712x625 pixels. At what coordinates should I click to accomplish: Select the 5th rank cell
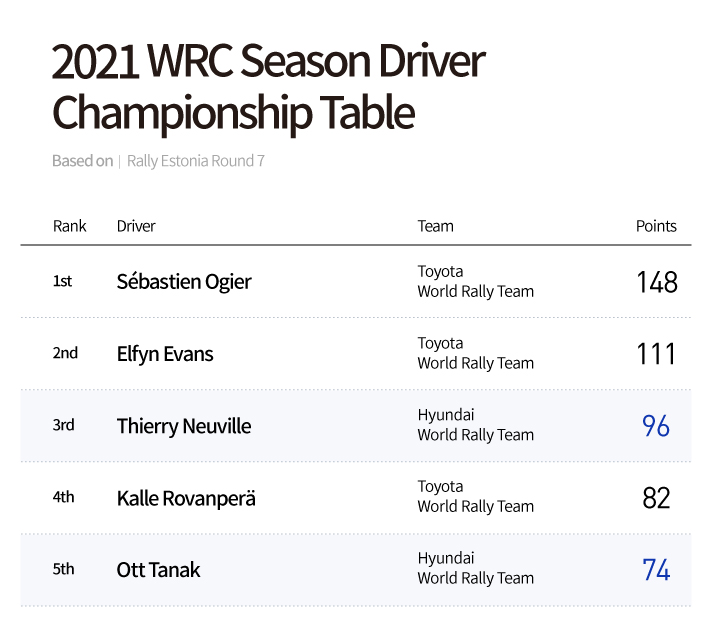pos(63,570)
